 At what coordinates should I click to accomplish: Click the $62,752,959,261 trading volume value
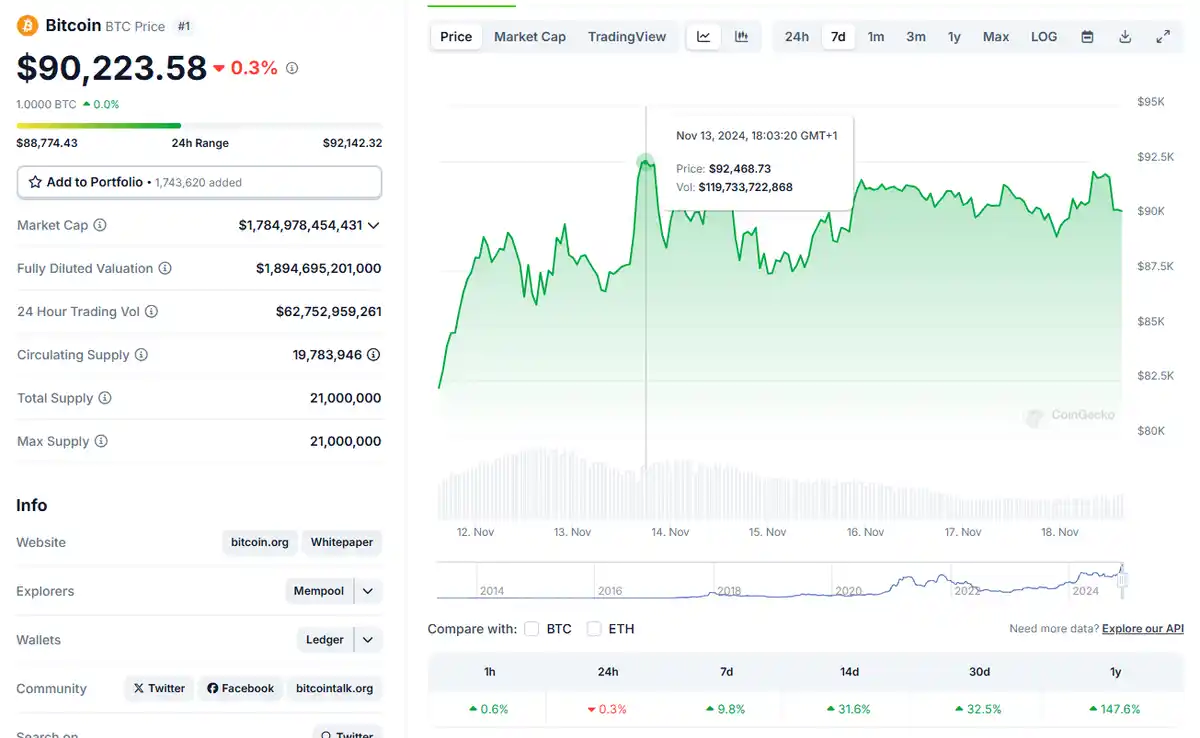329,311
